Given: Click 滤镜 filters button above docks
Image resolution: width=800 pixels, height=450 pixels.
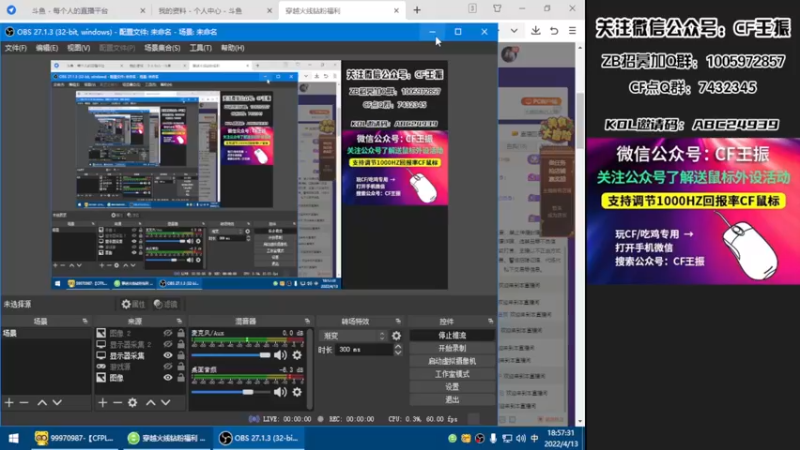Looking at the screenshot, I should [166, 304].
